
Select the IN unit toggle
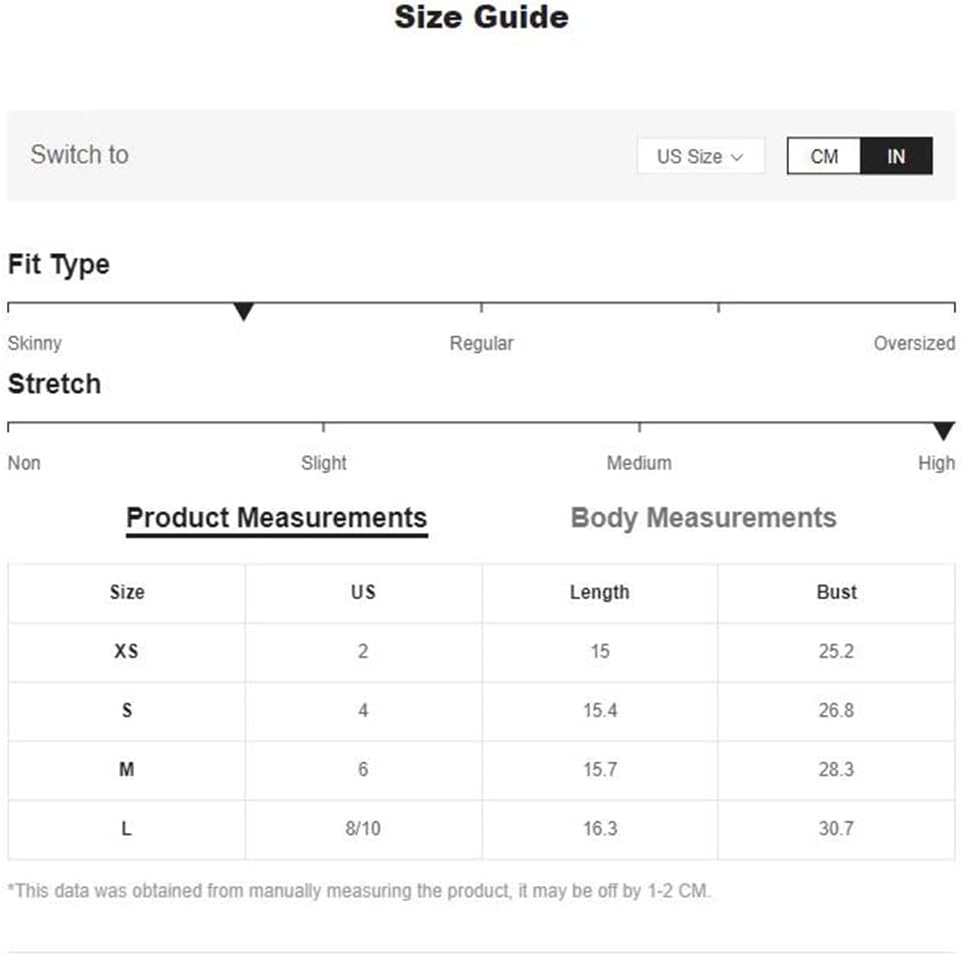pos(896,156)
